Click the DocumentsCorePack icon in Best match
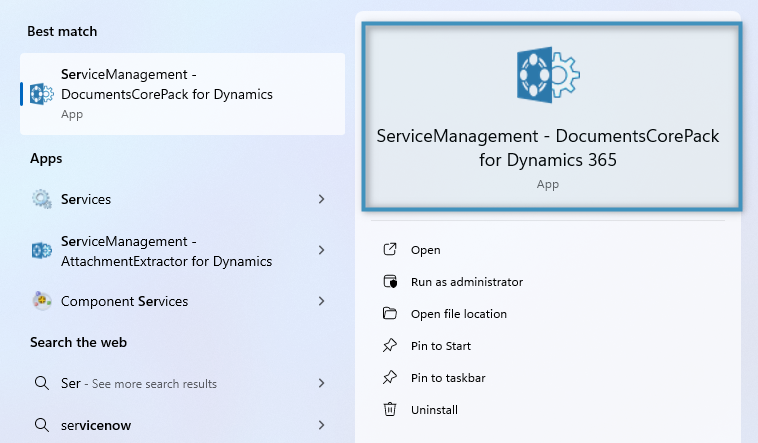This screenshot has height=443, width=758. 42,94
